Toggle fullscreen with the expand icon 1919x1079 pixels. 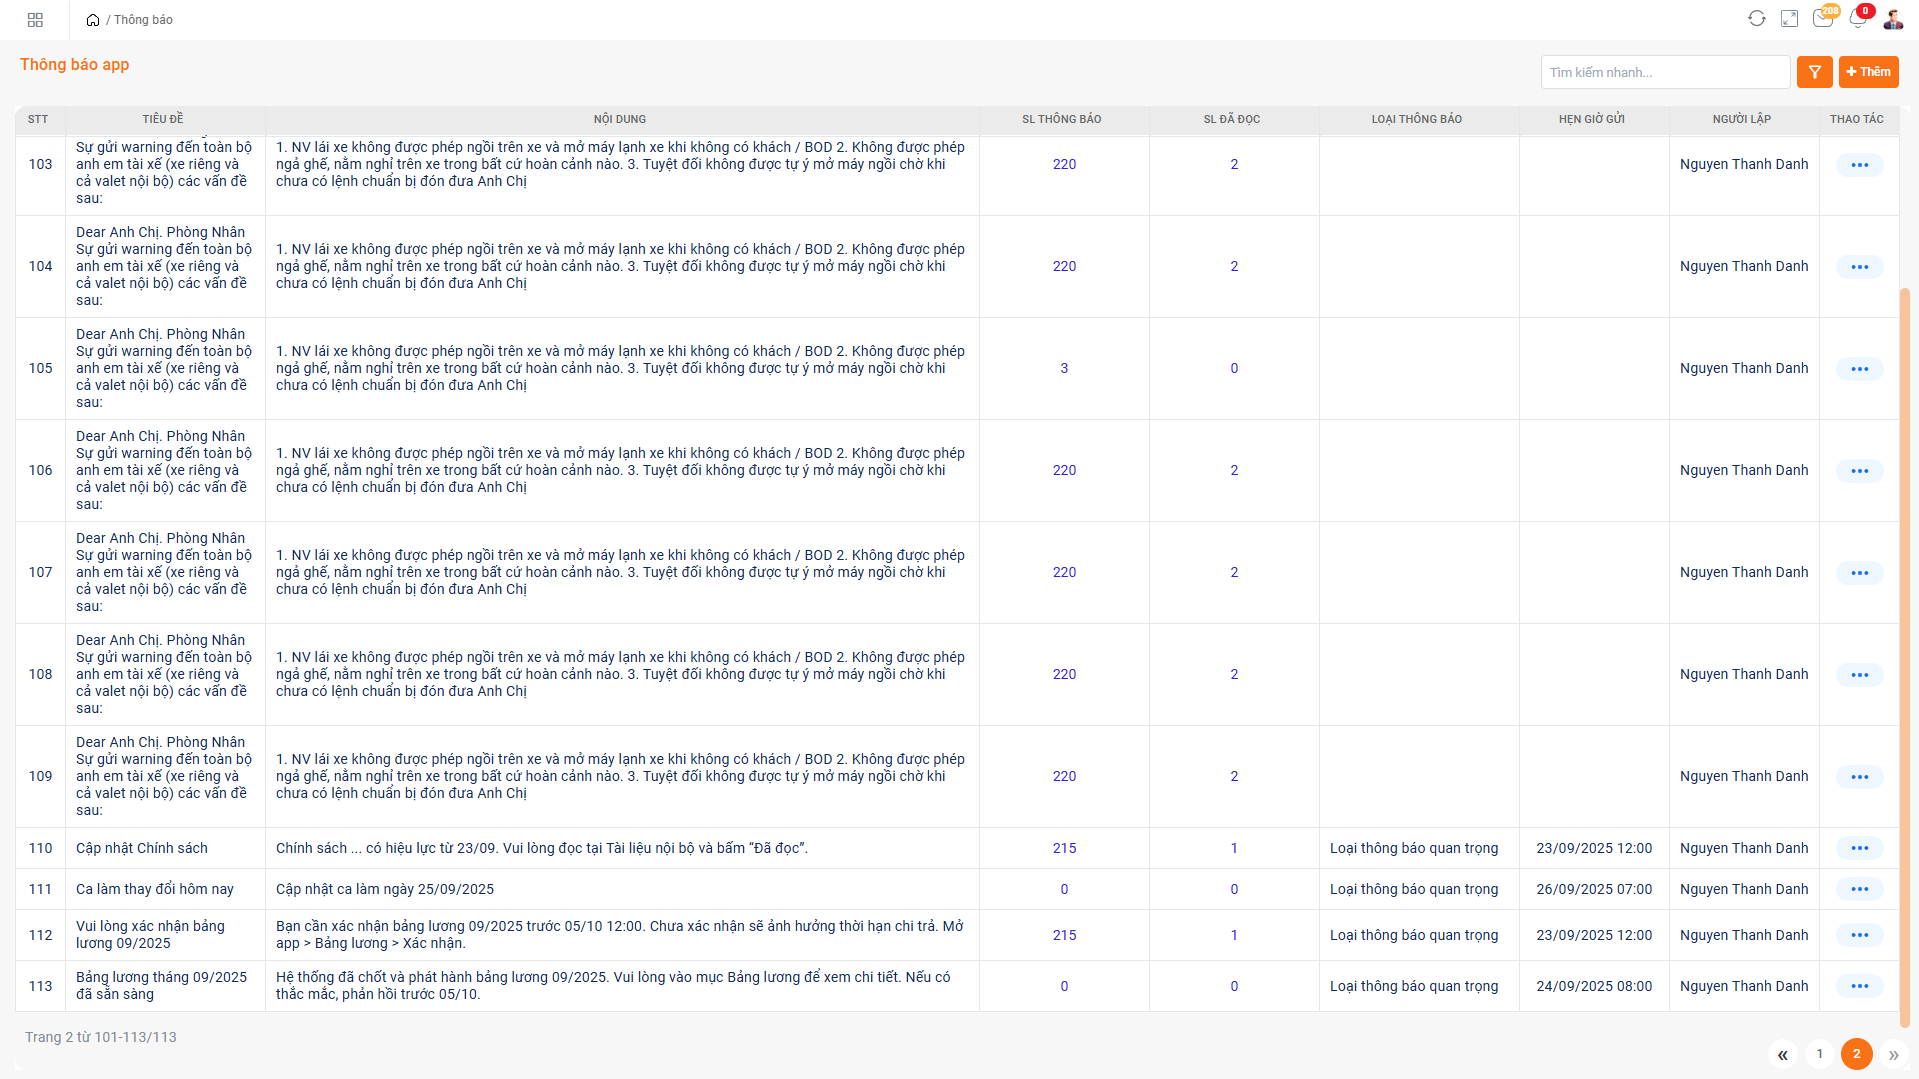1789,19
